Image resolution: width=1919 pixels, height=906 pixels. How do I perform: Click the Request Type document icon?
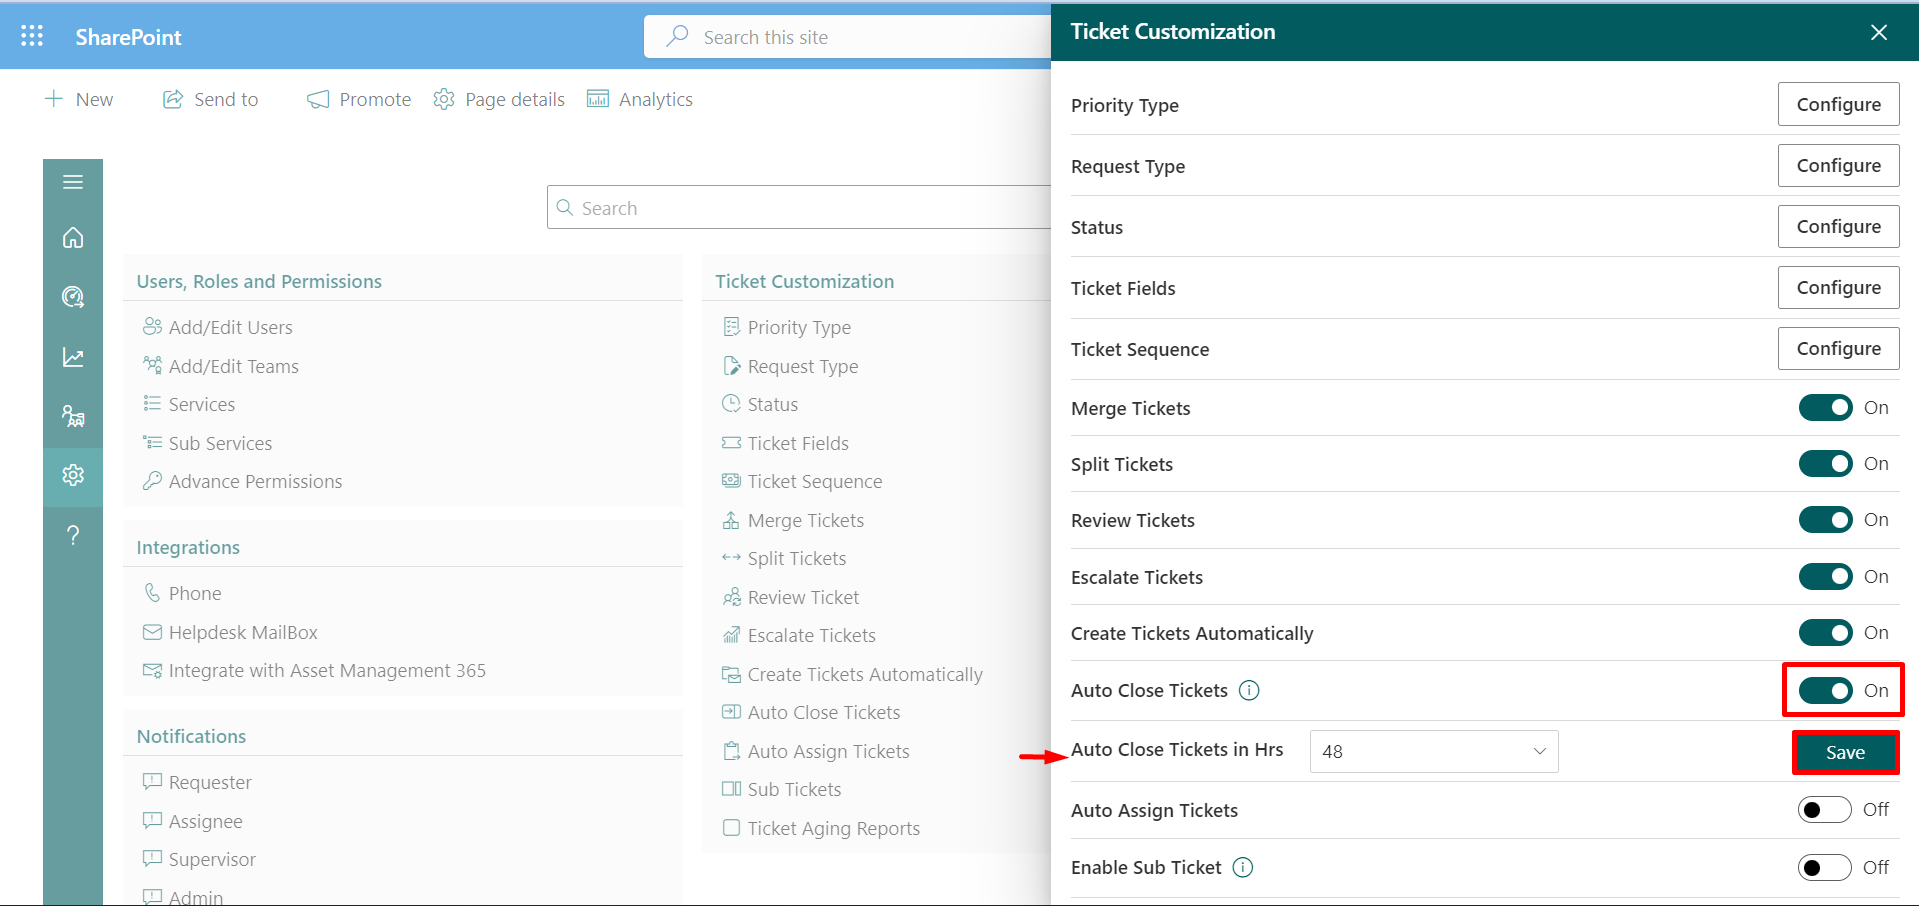(x=732, y=366)
